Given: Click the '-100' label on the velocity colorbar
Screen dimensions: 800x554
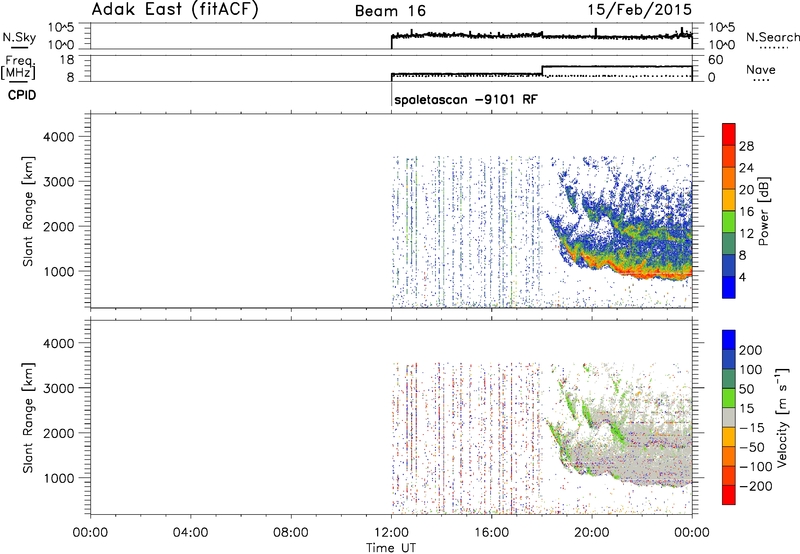Looking at the screenshot, I should pyautogui.click(x=756, y=467).
